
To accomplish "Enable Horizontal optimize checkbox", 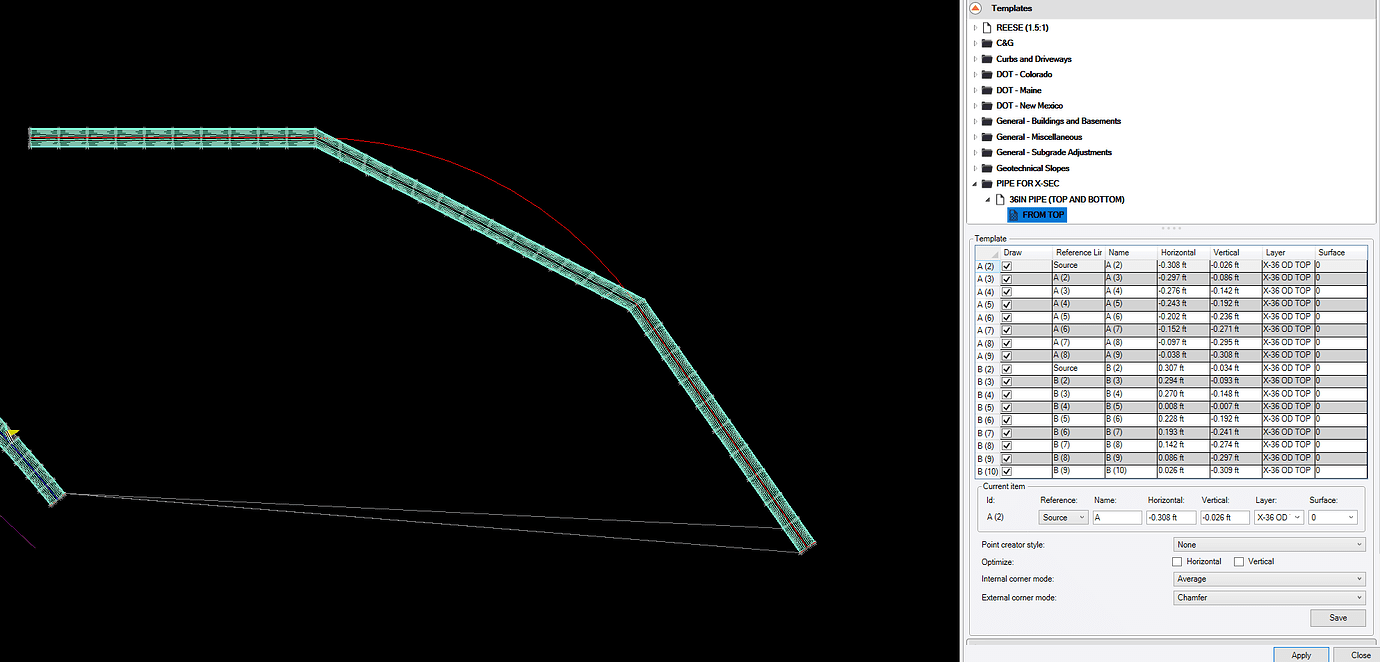I will click(1178, 562).
